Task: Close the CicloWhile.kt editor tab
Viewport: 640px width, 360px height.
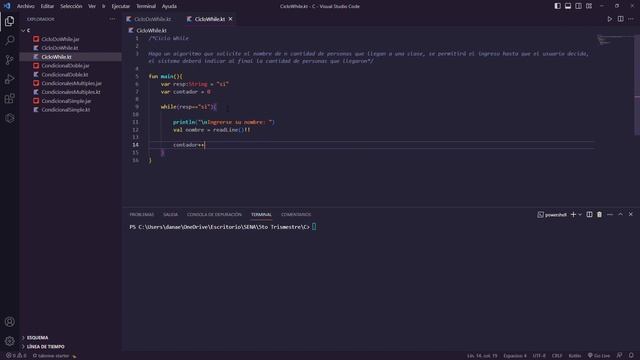Action: (x=231, y=19)
